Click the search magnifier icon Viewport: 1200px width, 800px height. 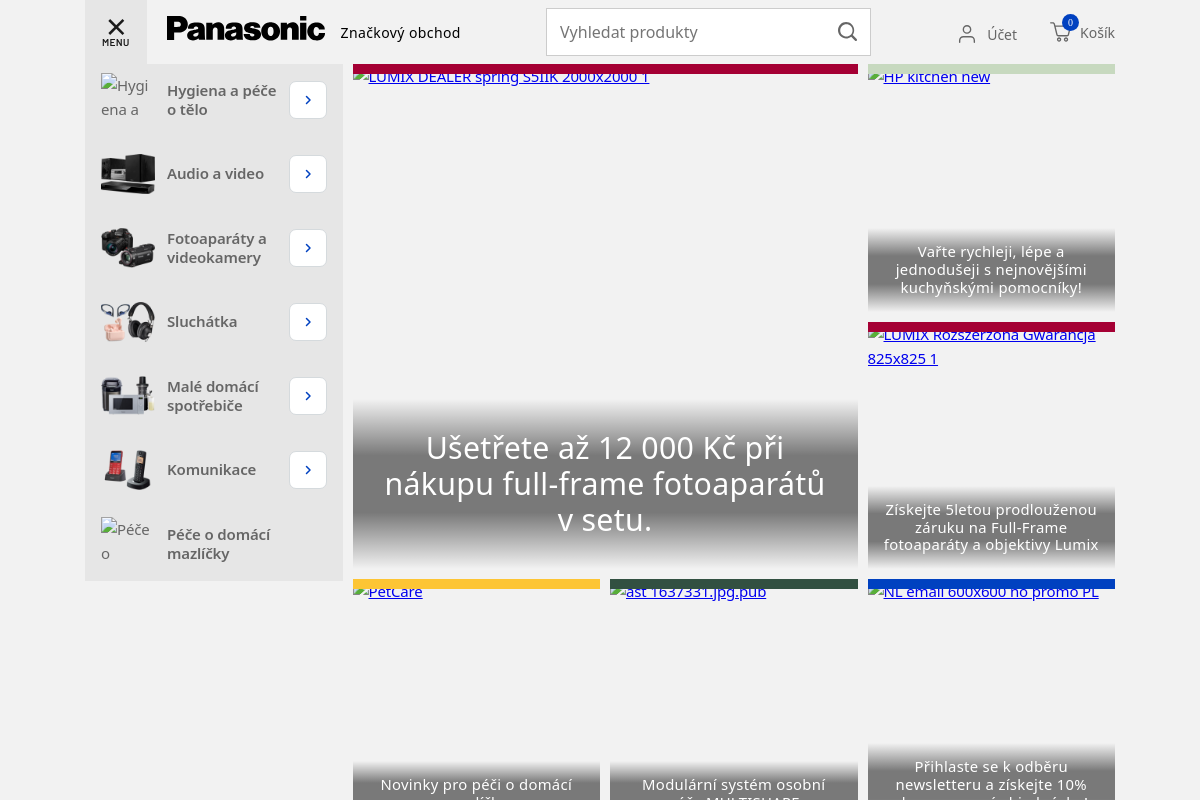pyautogui.click(x=847, y=32)
